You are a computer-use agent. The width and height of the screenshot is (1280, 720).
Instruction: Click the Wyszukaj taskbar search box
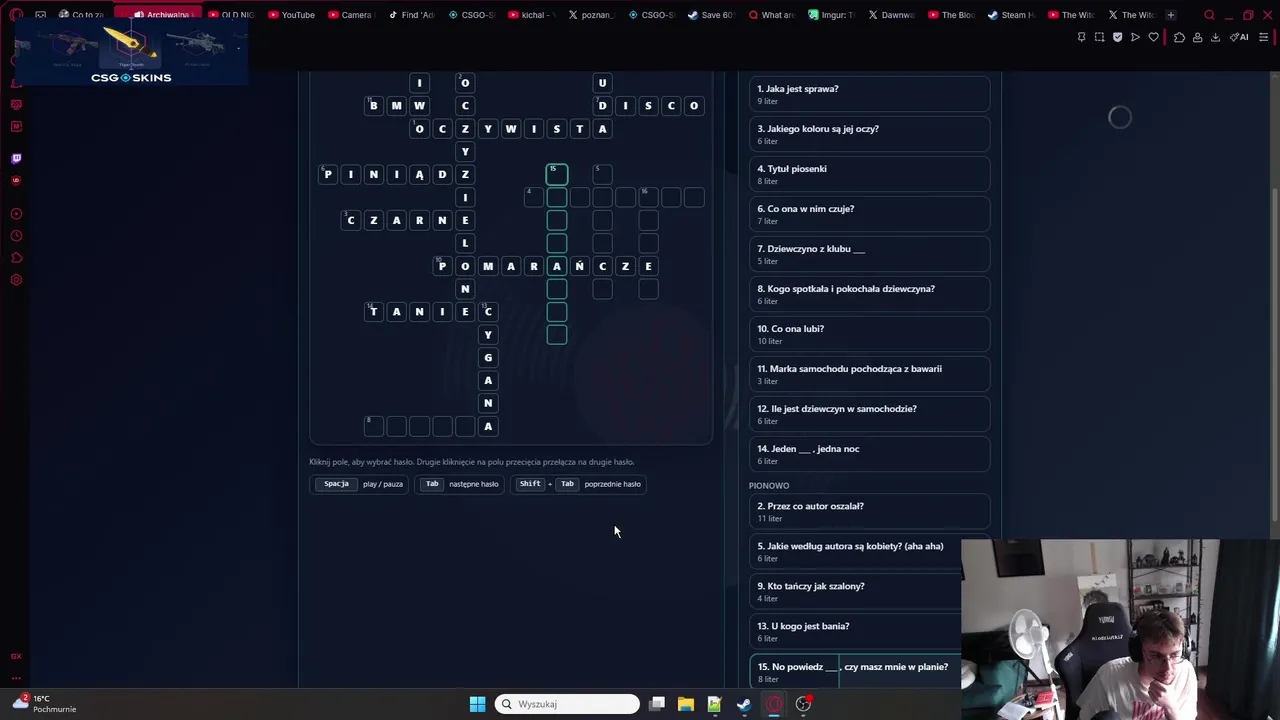(567, 704)
